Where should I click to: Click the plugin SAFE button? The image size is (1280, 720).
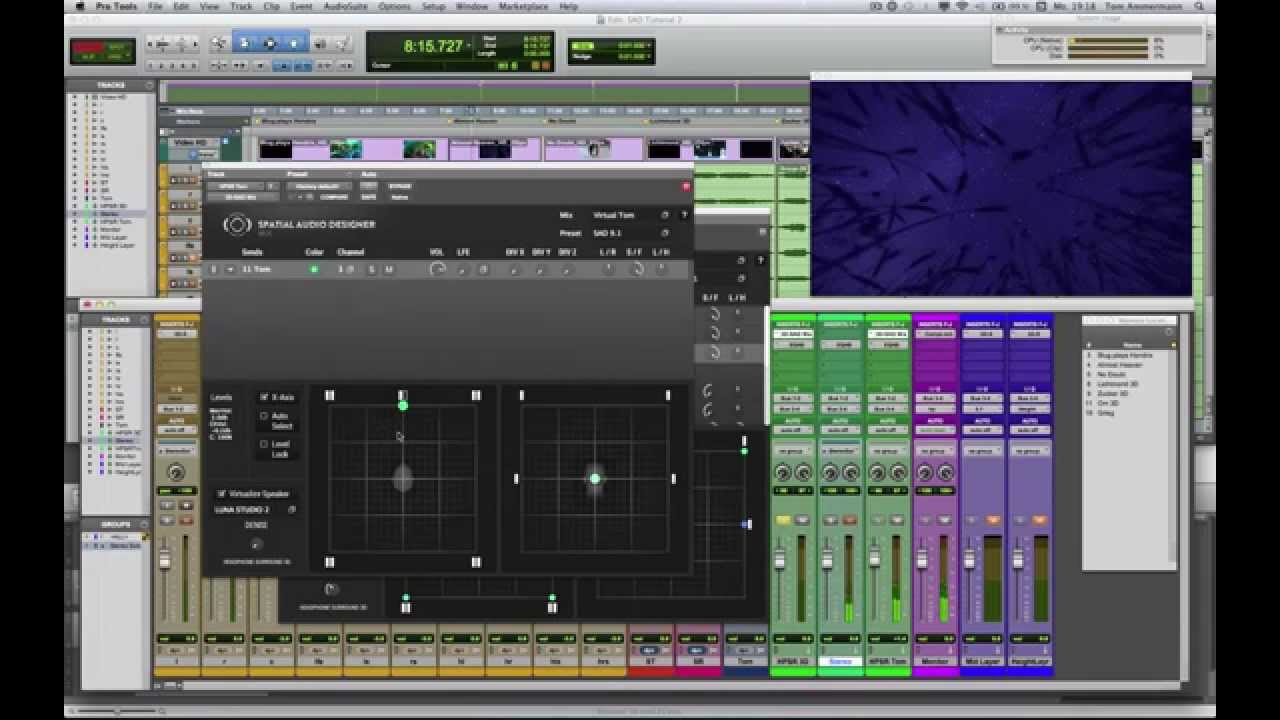pyautogui.click(x=369, y=197)
